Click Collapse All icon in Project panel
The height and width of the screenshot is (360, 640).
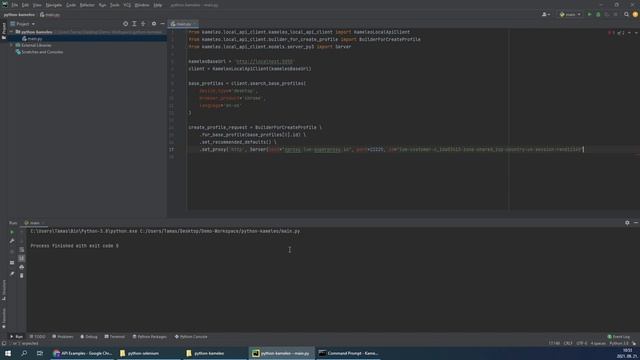(143, 24)
